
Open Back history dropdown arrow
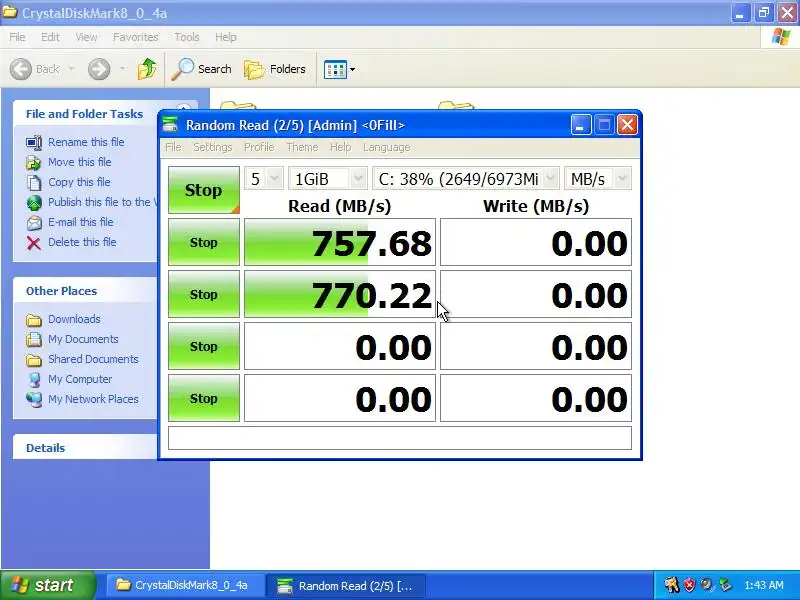71,69
